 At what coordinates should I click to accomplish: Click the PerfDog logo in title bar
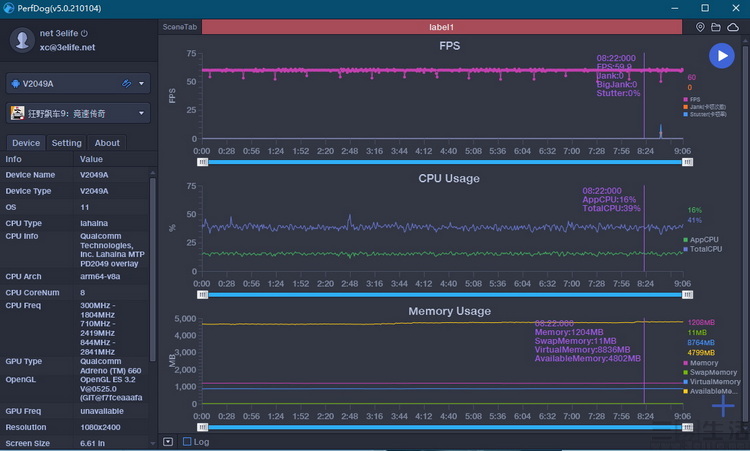9,8
